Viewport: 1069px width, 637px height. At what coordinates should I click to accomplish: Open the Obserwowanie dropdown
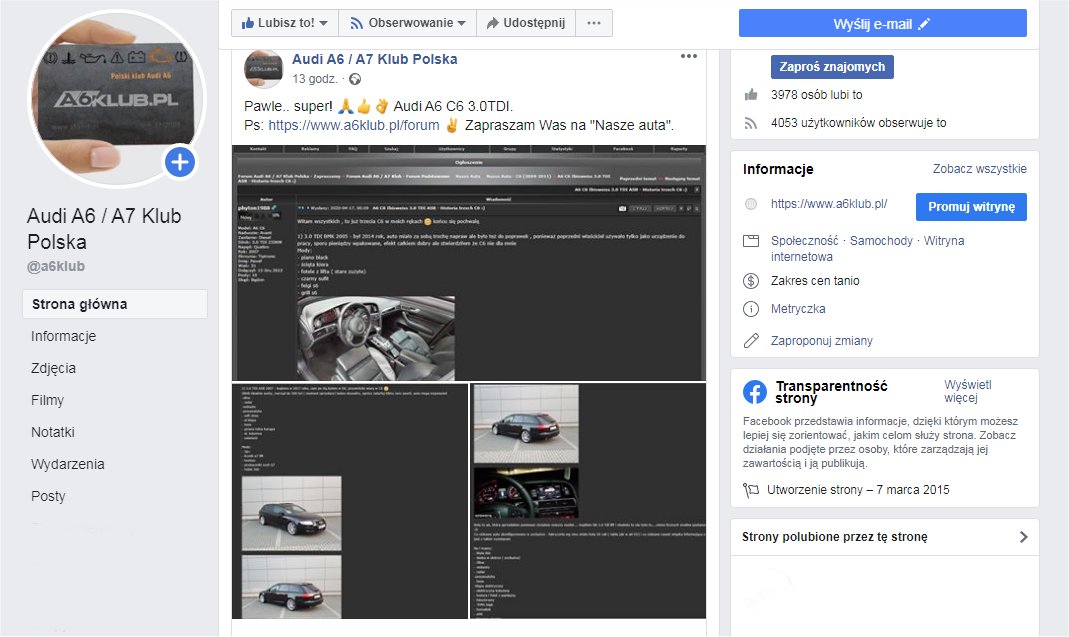tap(408, 23)
